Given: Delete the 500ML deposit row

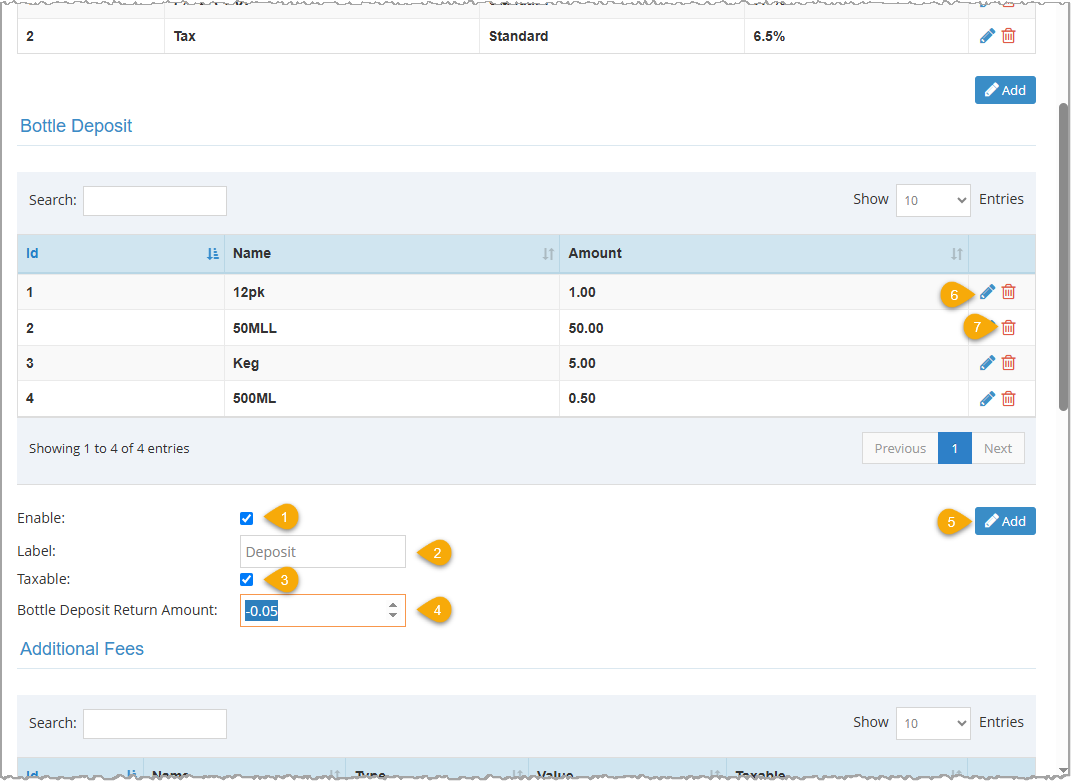Looking at the screenshot, I should pos(1008,398).
